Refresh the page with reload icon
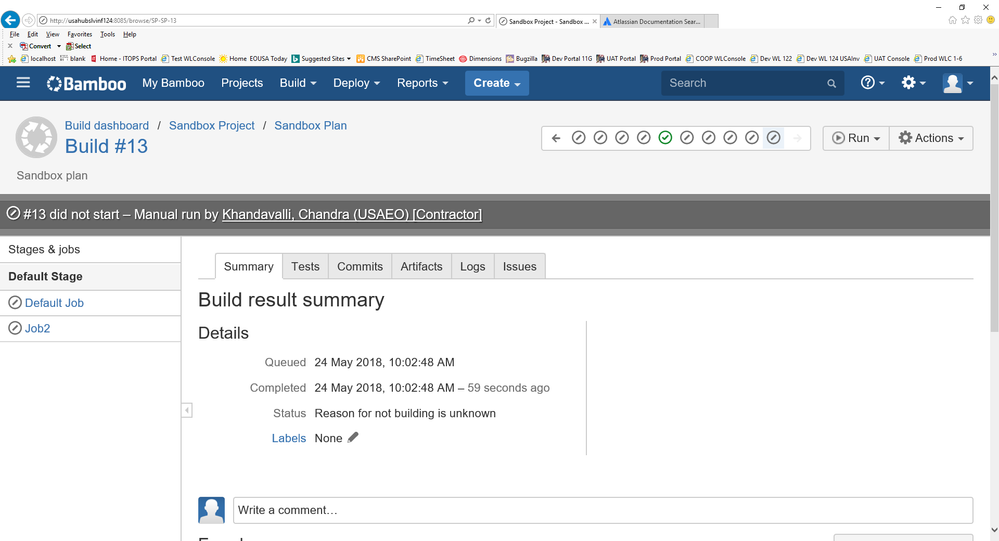The width and height of the screenshot is (999, 541). (488, 20)
